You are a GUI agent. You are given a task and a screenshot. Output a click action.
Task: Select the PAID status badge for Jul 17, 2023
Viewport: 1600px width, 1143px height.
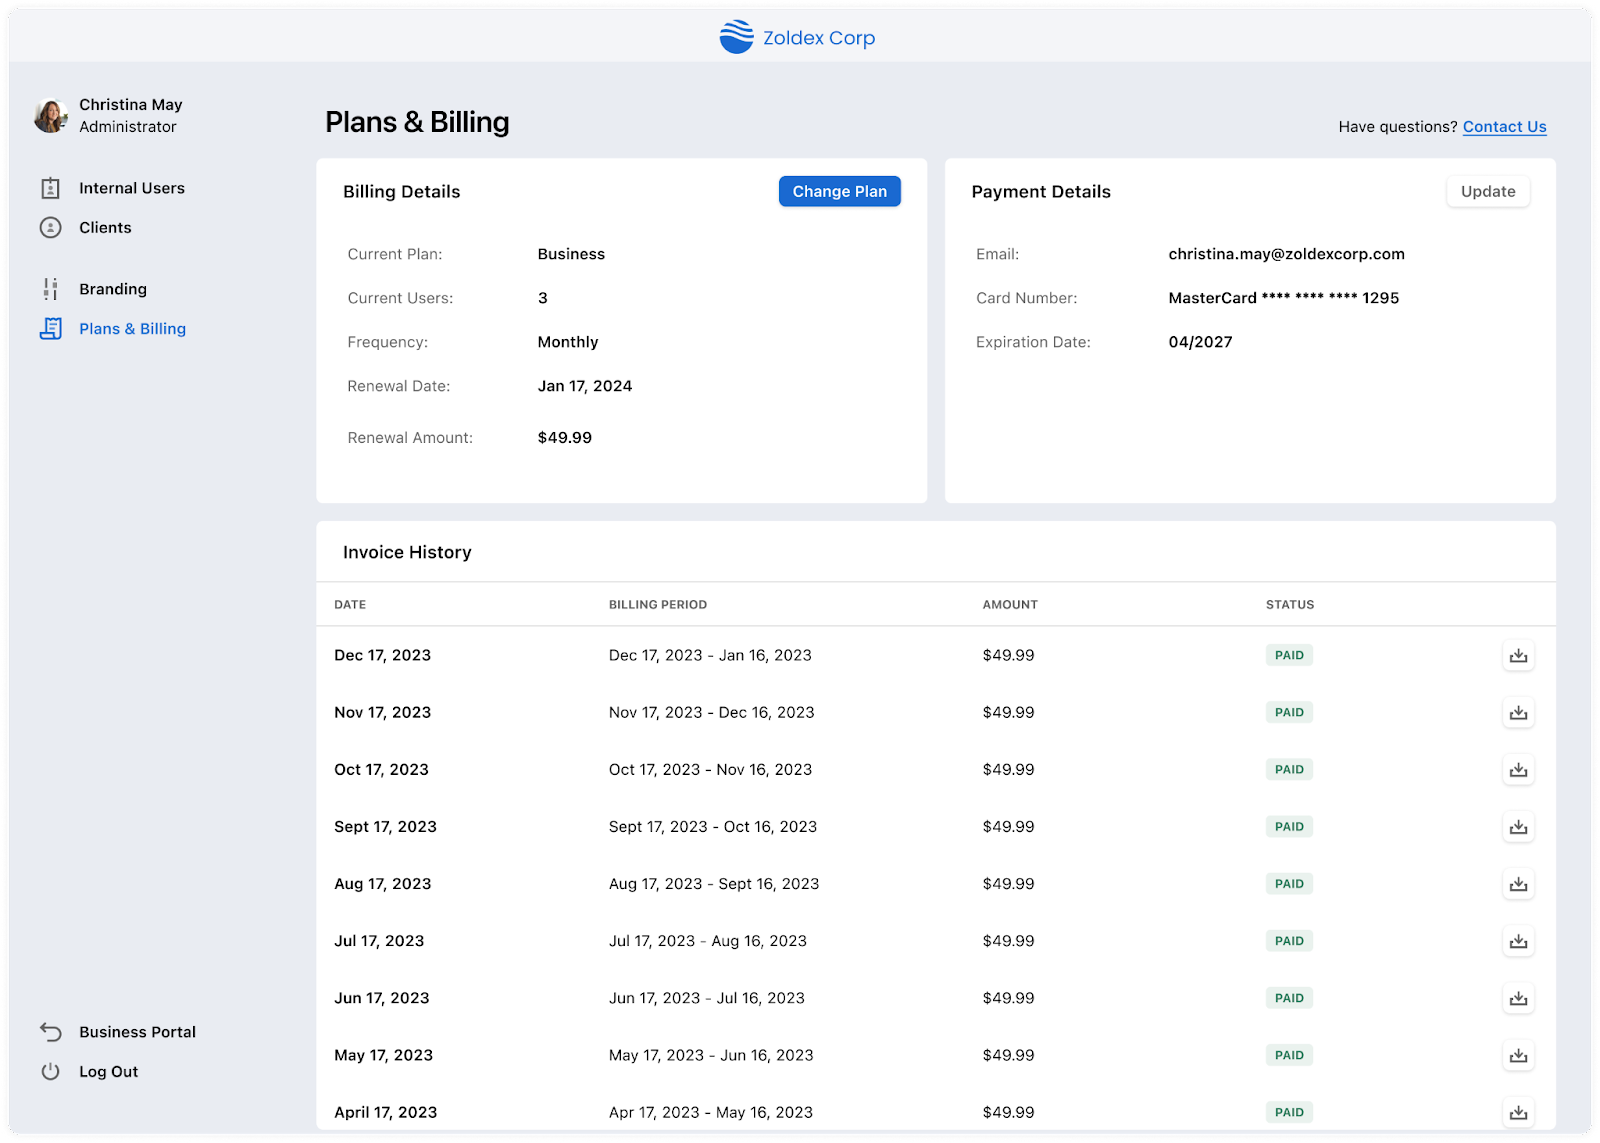[1289, 941]
